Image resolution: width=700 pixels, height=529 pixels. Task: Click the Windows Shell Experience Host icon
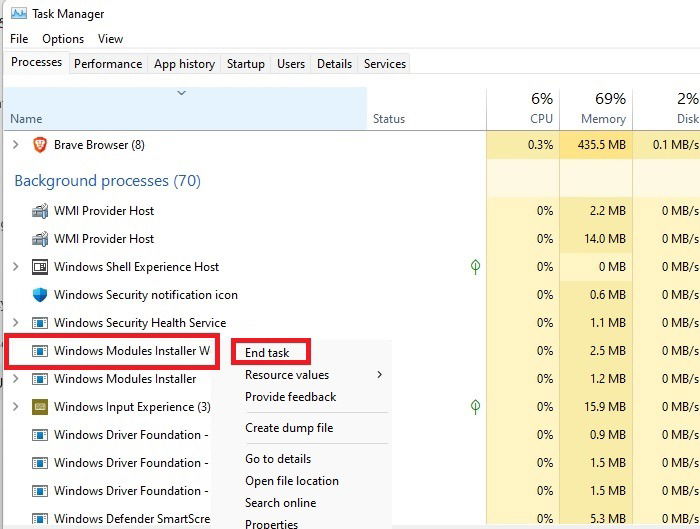point(40,267)
